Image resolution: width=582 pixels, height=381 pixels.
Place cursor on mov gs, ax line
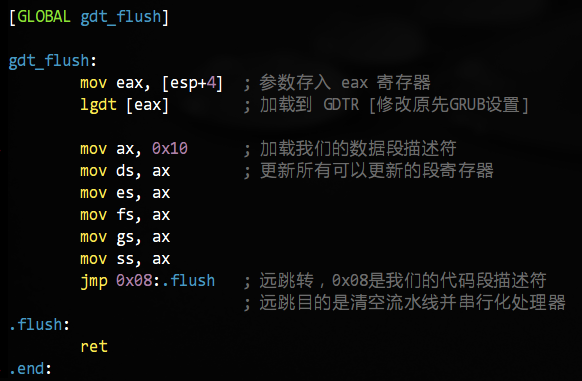point(125,237)
